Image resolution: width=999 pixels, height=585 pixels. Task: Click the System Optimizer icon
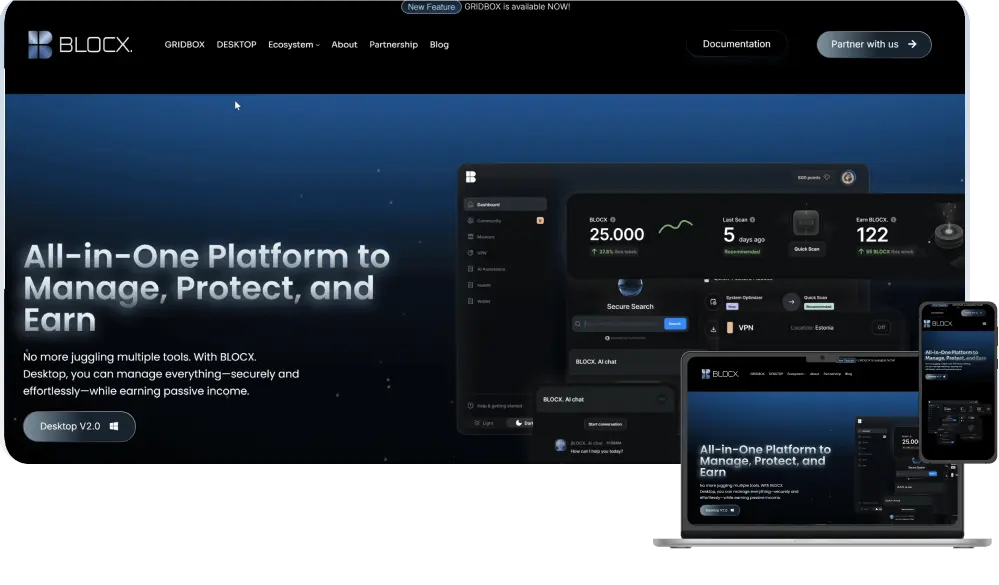713,301
